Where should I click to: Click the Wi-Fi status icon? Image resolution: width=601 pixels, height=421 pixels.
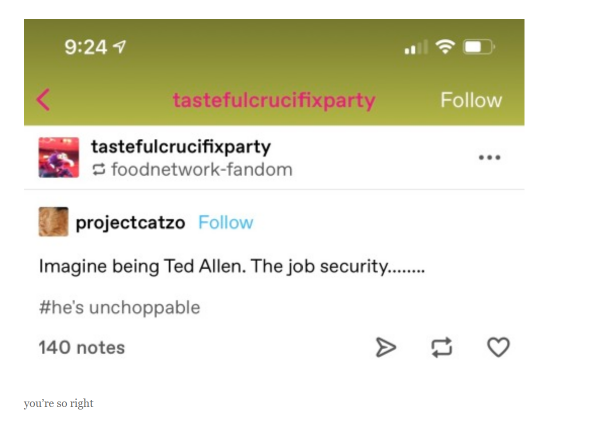[x=445, y=47]
